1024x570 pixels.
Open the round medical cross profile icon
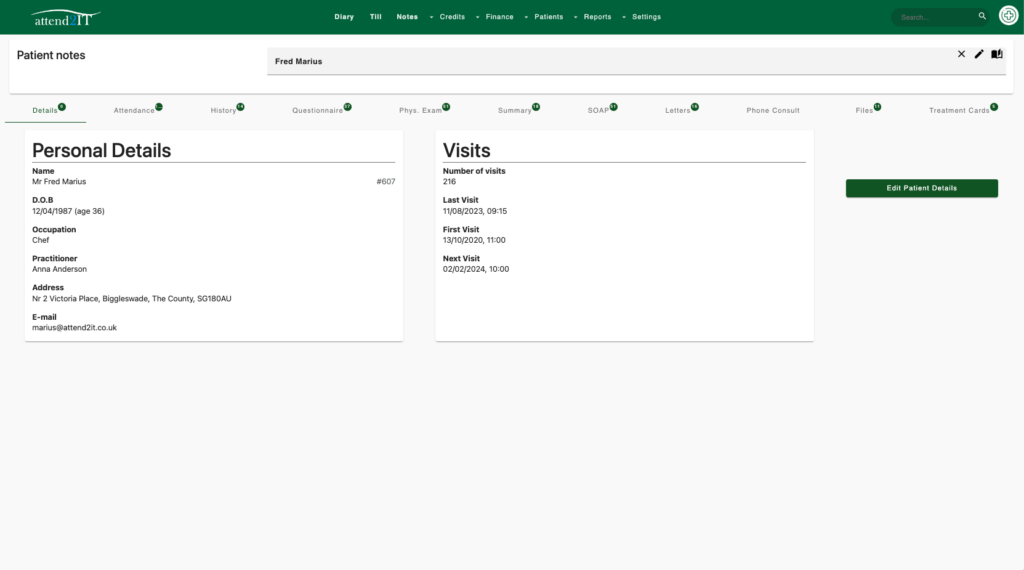tap(1008, 16)
